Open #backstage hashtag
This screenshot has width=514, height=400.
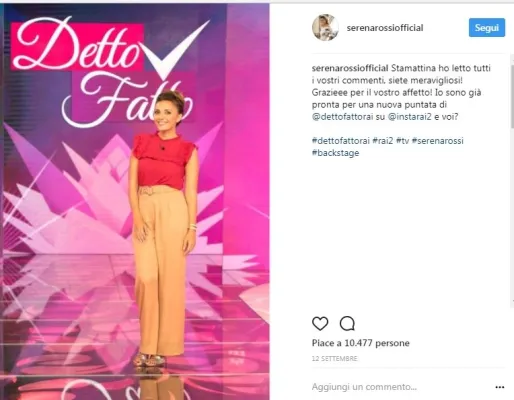(336, 153)
